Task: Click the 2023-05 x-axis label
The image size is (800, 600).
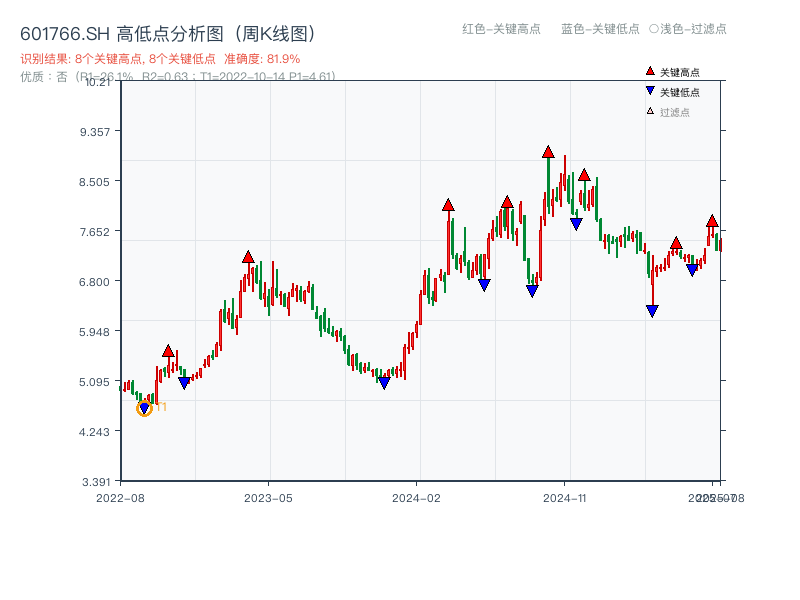Action: click(268, 498)
